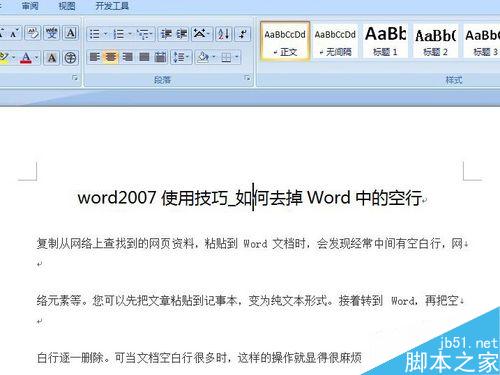Apply the 无间隔 style
500x375 pixels.
pos(335,41)
